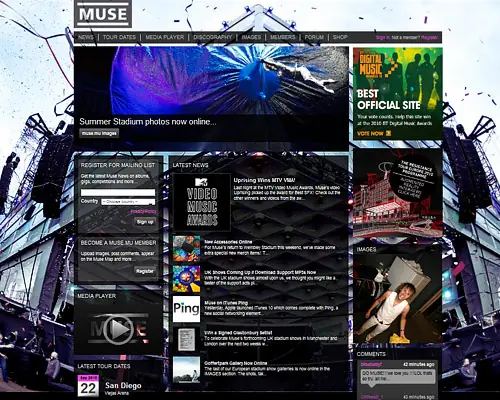Open the UK Shows support MP3s thumbnail
Screen dimensions: 500x400
click(186, 279)
